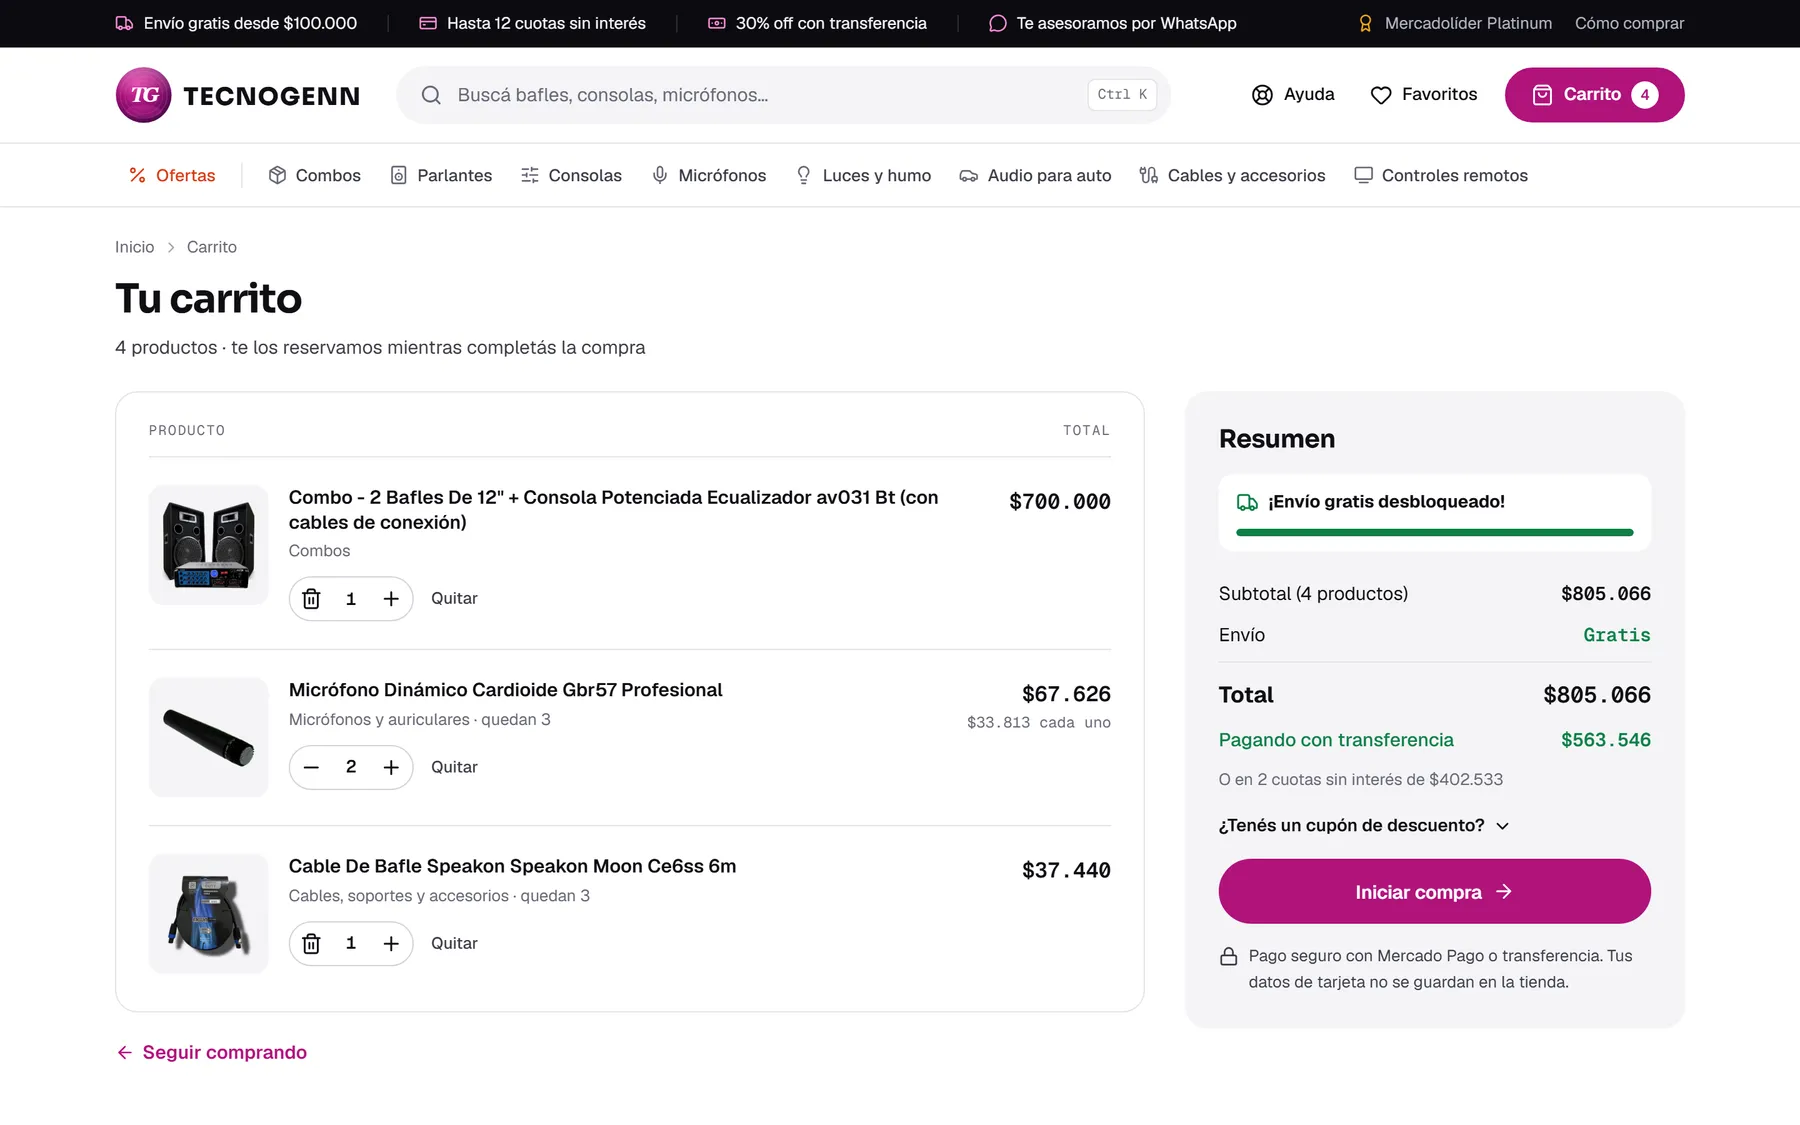Click the Iniciar compra button
This screenshot has height=1125, width=1800.
pyautogui.click(x=1434, y=891)
